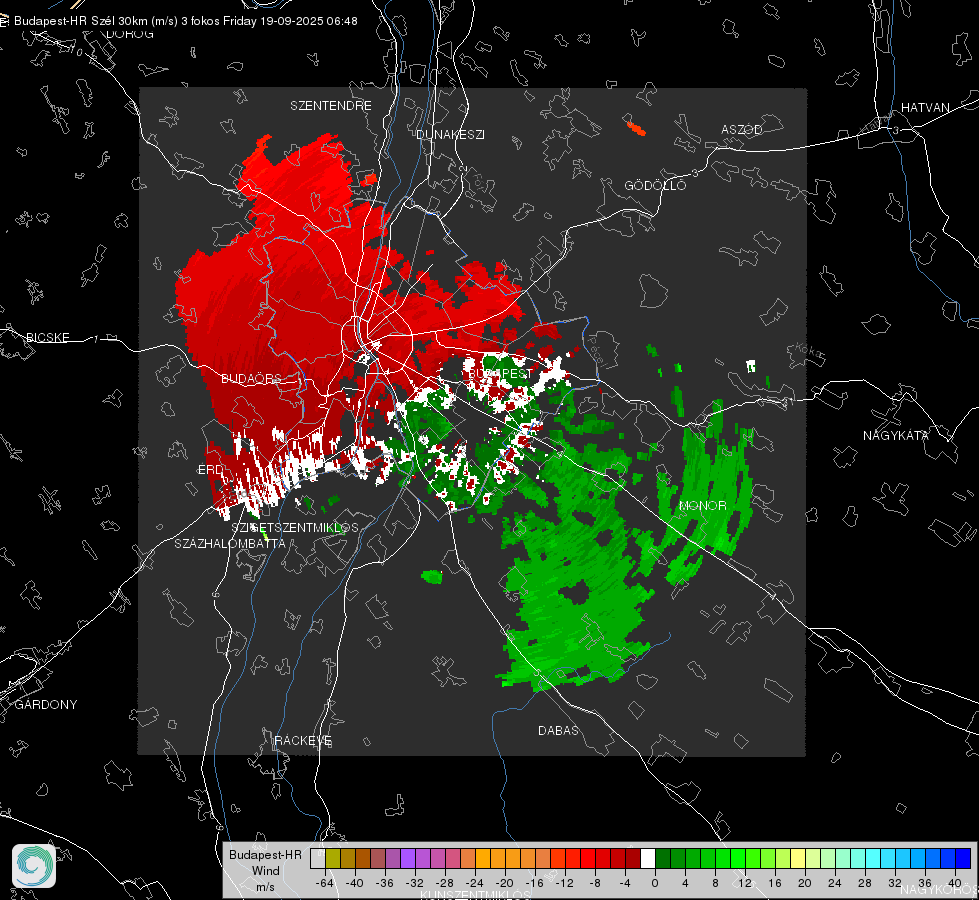
Task: Click the 28 legend value
Action: [865, 883]
